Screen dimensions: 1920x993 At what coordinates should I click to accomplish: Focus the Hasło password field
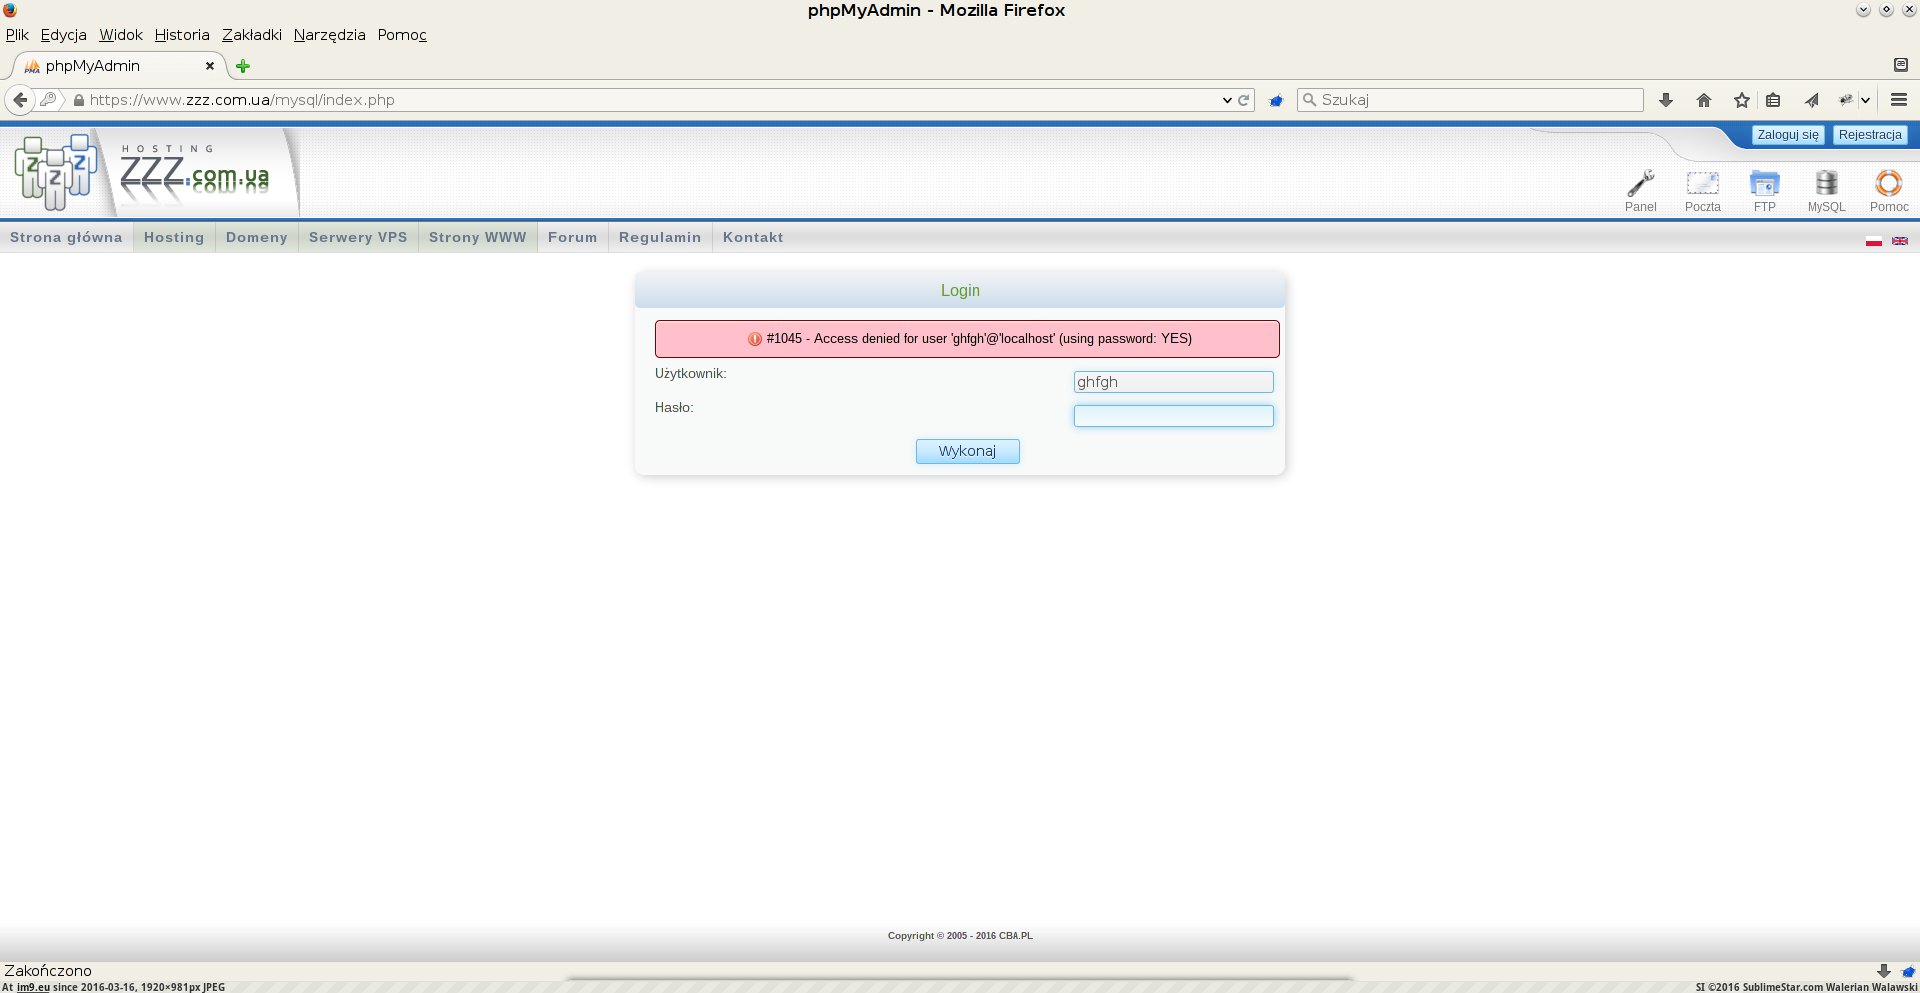pos(1174,416)
